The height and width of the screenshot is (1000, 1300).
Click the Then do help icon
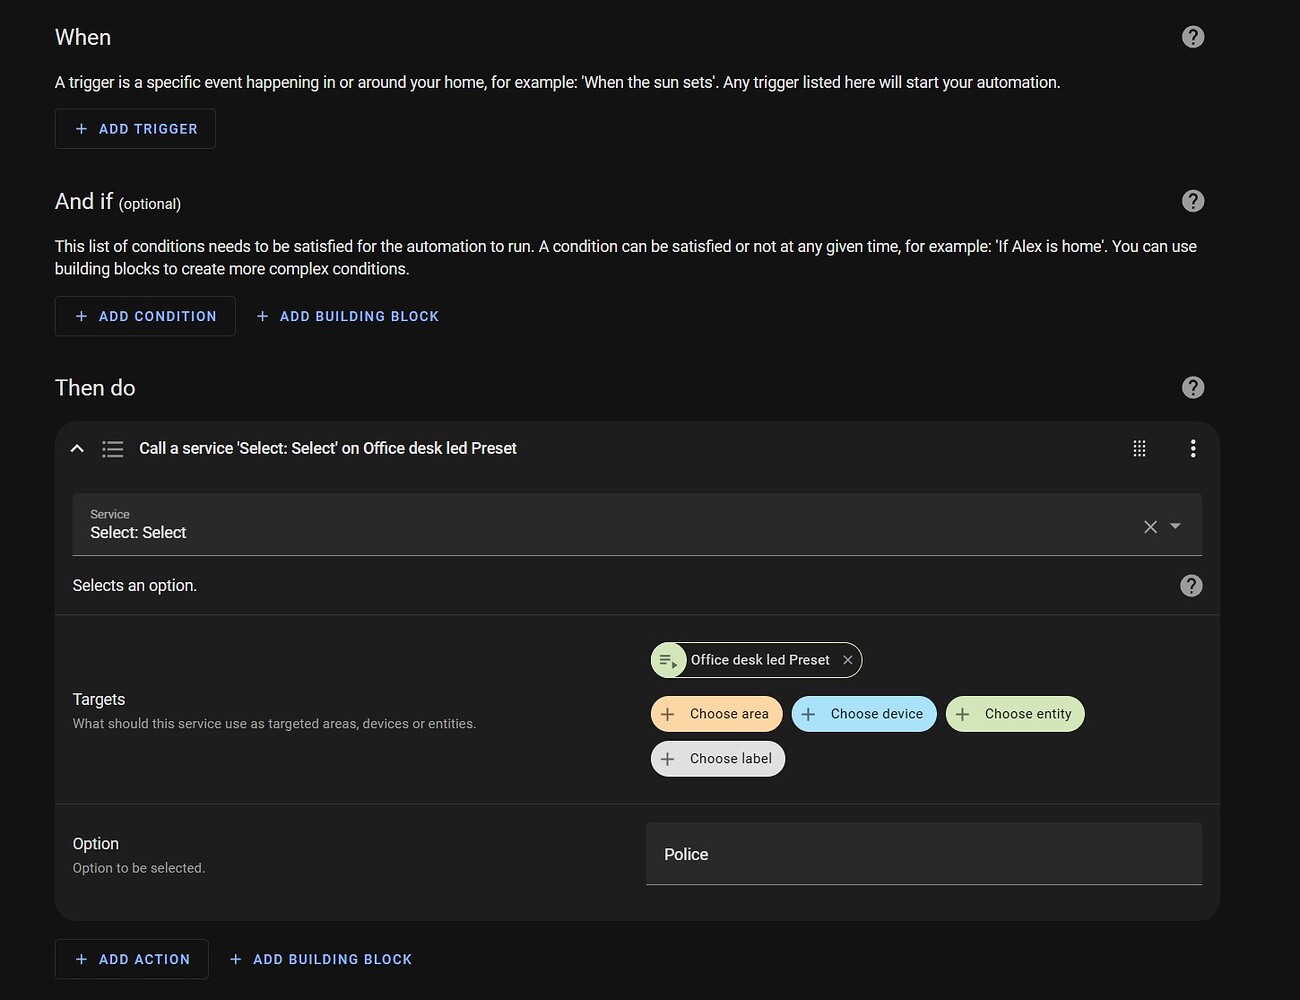tap(1193, 388)
